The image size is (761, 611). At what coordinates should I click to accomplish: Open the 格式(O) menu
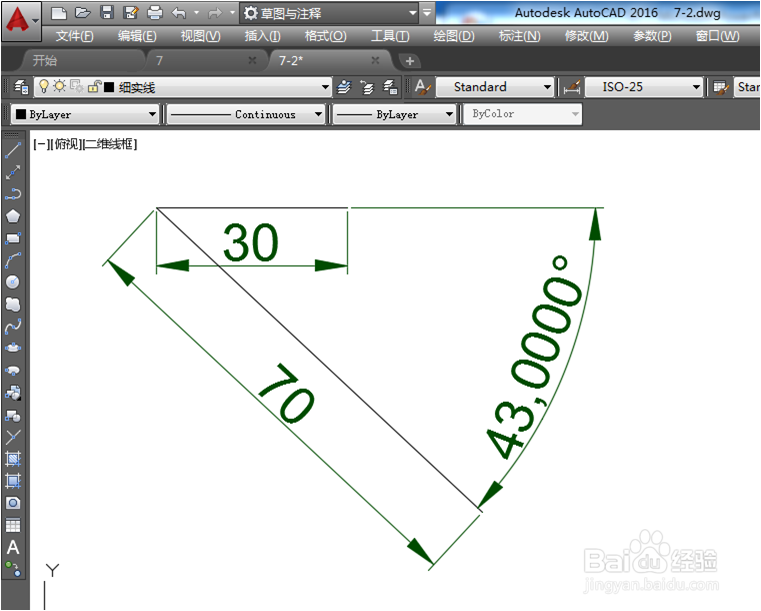point(326,36)
